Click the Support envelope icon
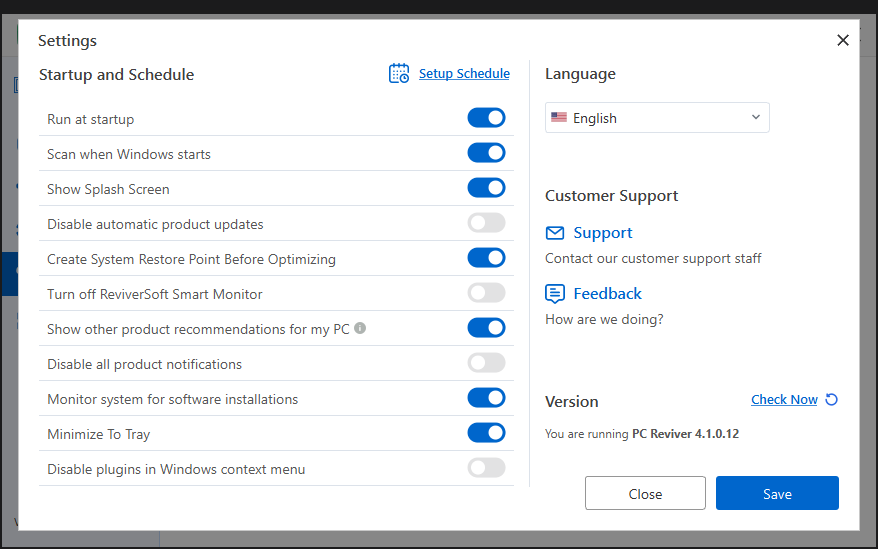This screenshot has width=878, height=549. click(x=554, y=232)
